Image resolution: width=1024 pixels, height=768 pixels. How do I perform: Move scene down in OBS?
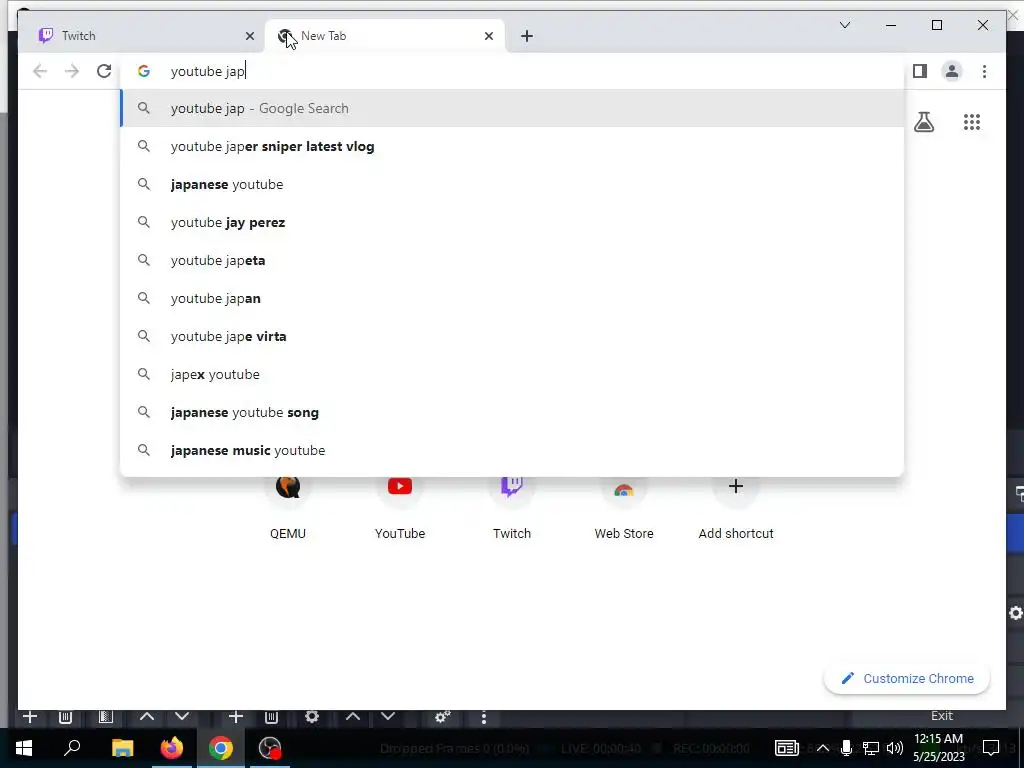pyautogui.click(x=182, y=717)
